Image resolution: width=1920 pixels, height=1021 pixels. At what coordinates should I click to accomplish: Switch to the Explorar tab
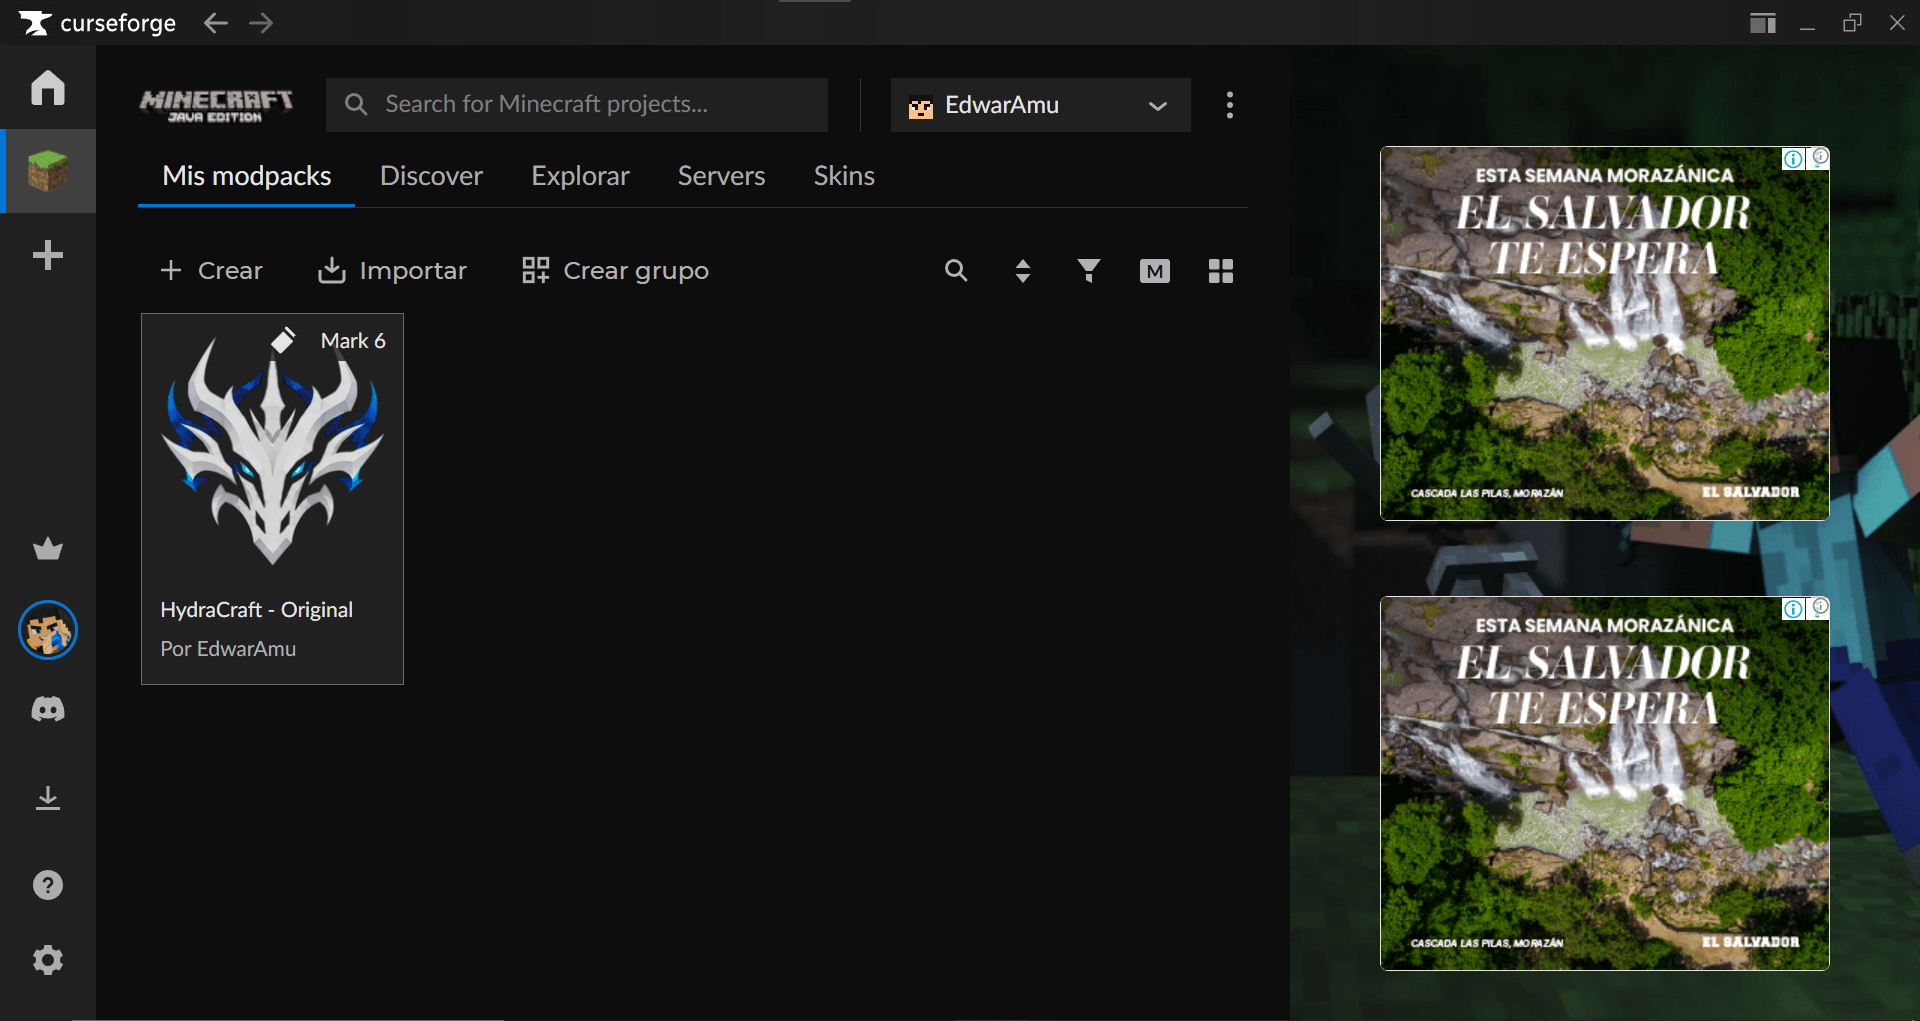pyautogui.click(x=581, y=176)
